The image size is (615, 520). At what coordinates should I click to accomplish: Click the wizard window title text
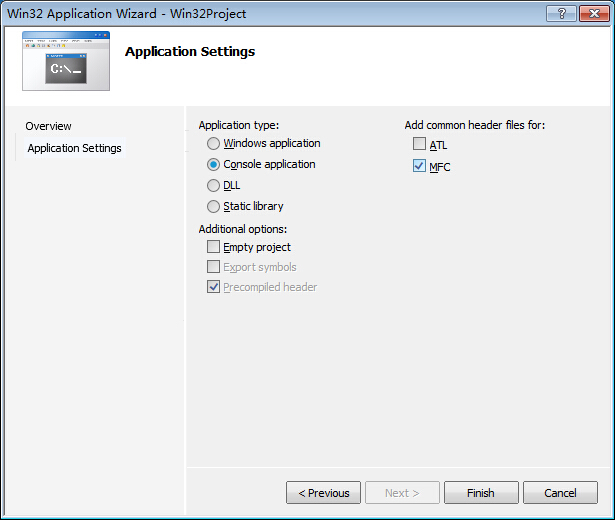126,14
